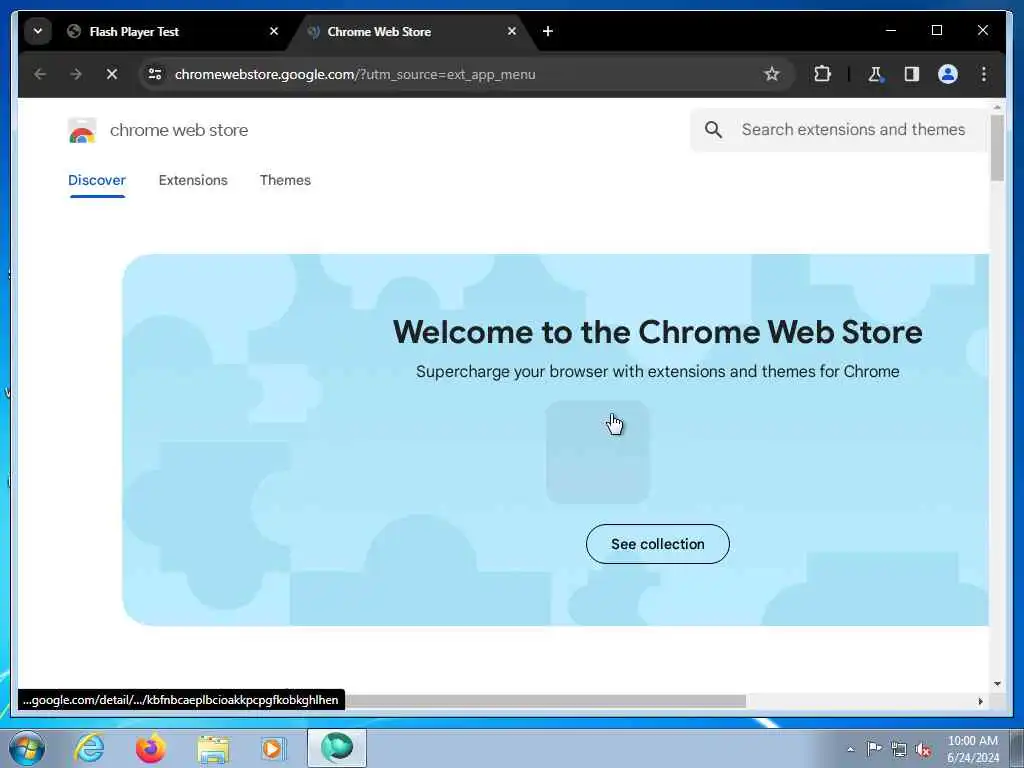Bookmark this page with star icon
This screenshot has height=768, width=1024.
[x=771, y=74]
